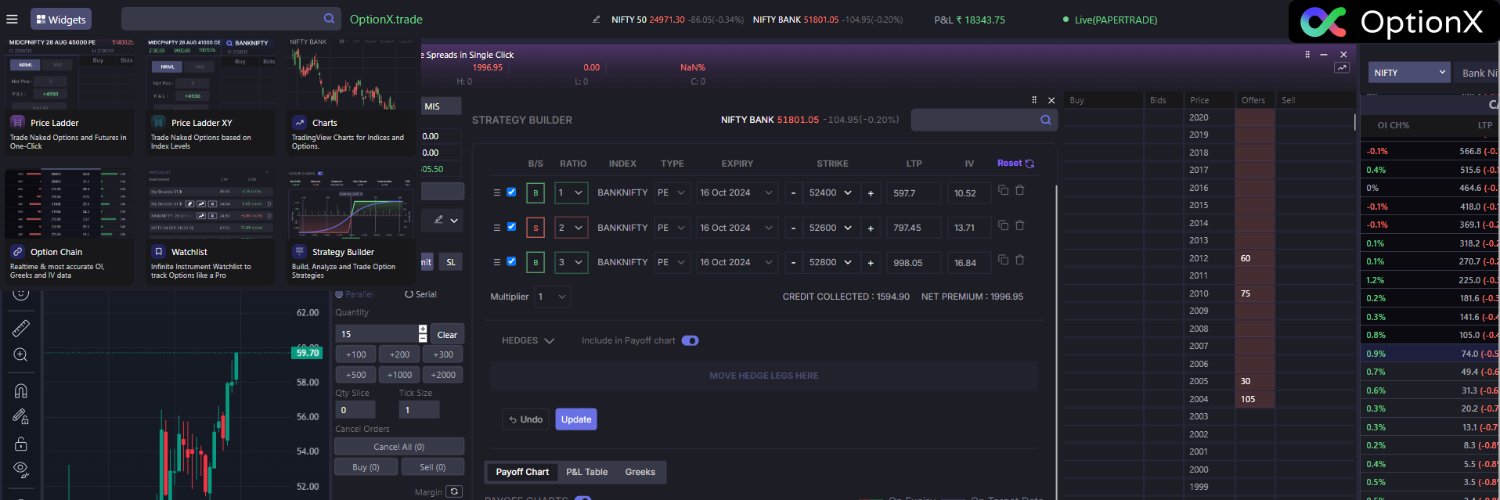Open the Price Ladder XY widget
The width and height of the screenshot is (1500, 500).
click(211, 96)
